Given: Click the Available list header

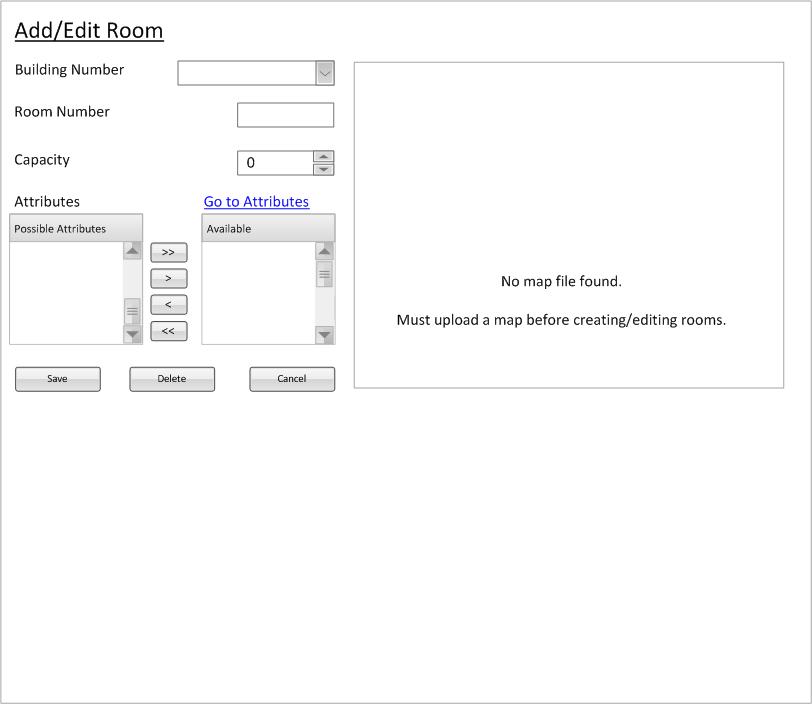Looking at the screenshot, I should pos(268,228).
